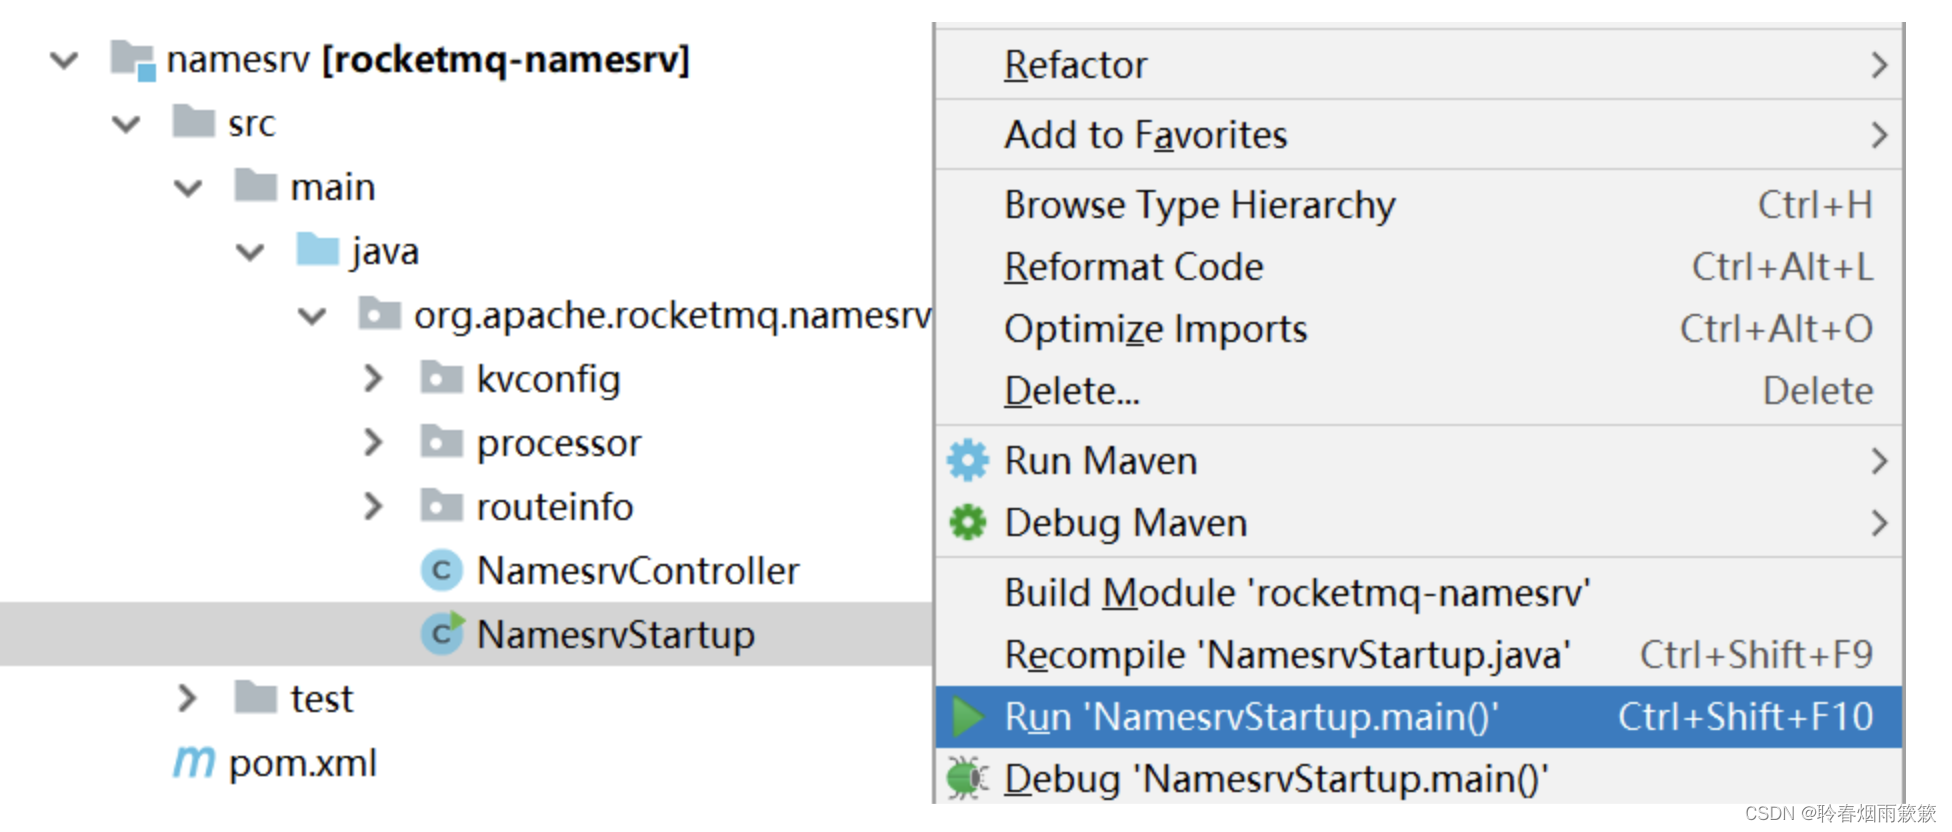This screenshot has width=1952, height=832.
Task: Click the test folder icon
Action: 256,698
